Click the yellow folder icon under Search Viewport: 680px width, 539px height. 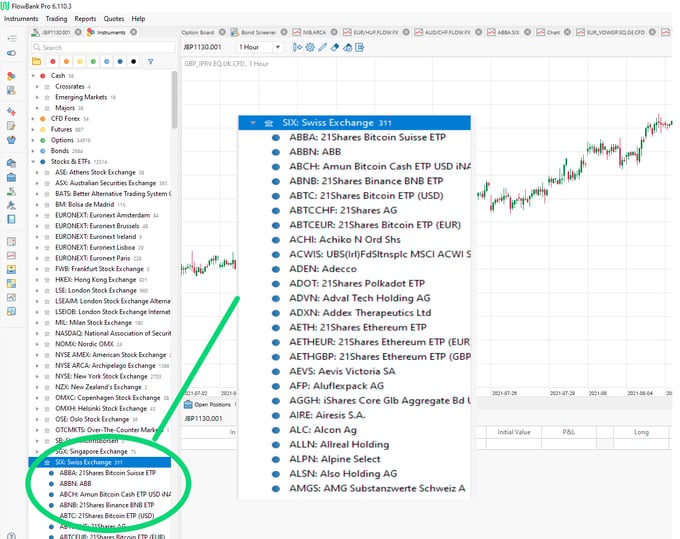(x=36, y=62)
